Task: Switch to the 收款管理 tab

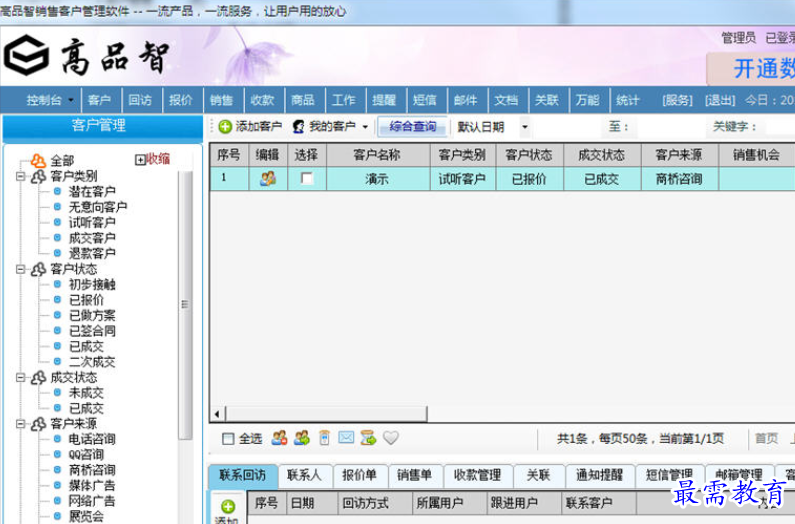Action: click(478, 475)
